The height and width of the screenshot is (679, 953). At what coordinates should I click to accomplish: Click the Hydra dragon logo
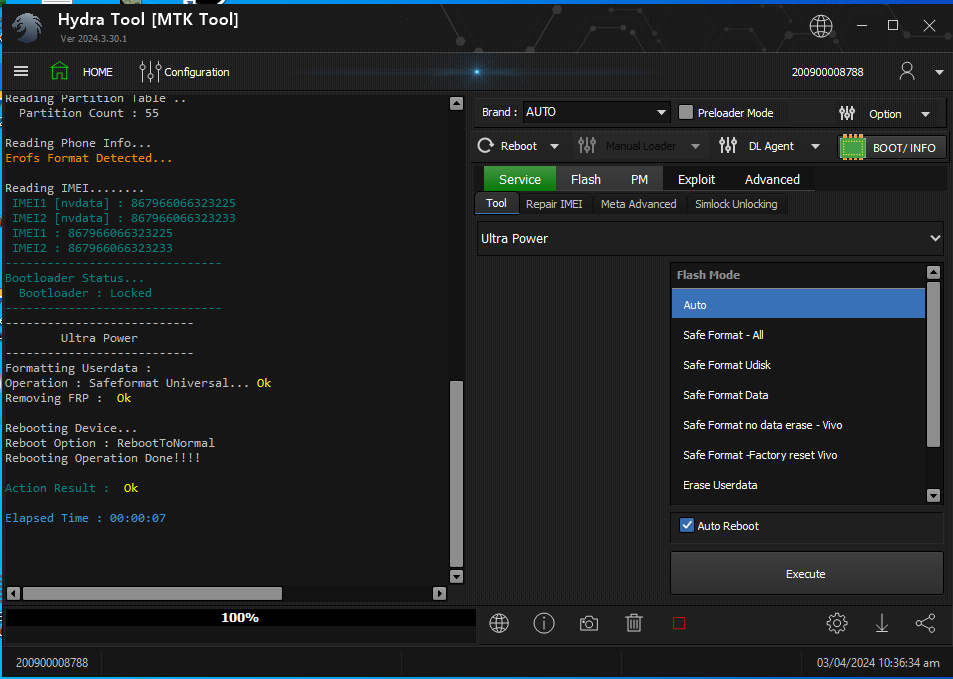coord(27,27)
